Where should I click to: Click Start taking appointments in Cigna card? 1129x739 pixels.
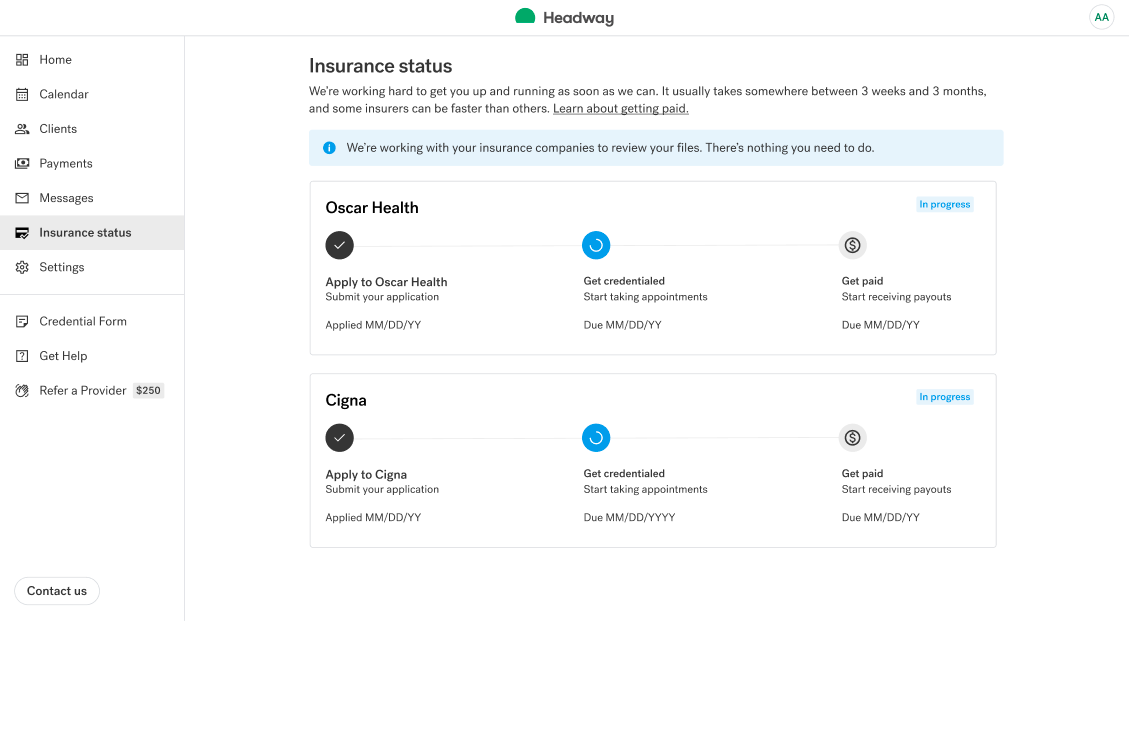[645, 490]
